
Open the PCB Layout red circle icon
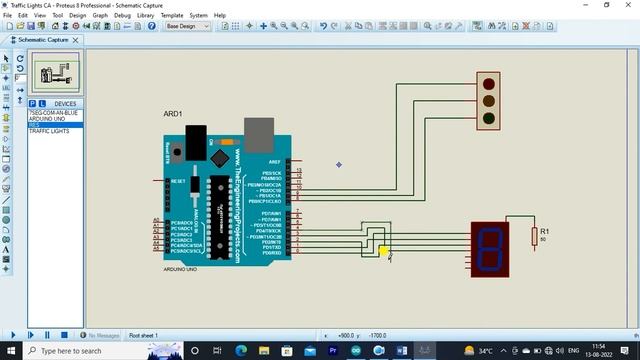pos(76,26)
